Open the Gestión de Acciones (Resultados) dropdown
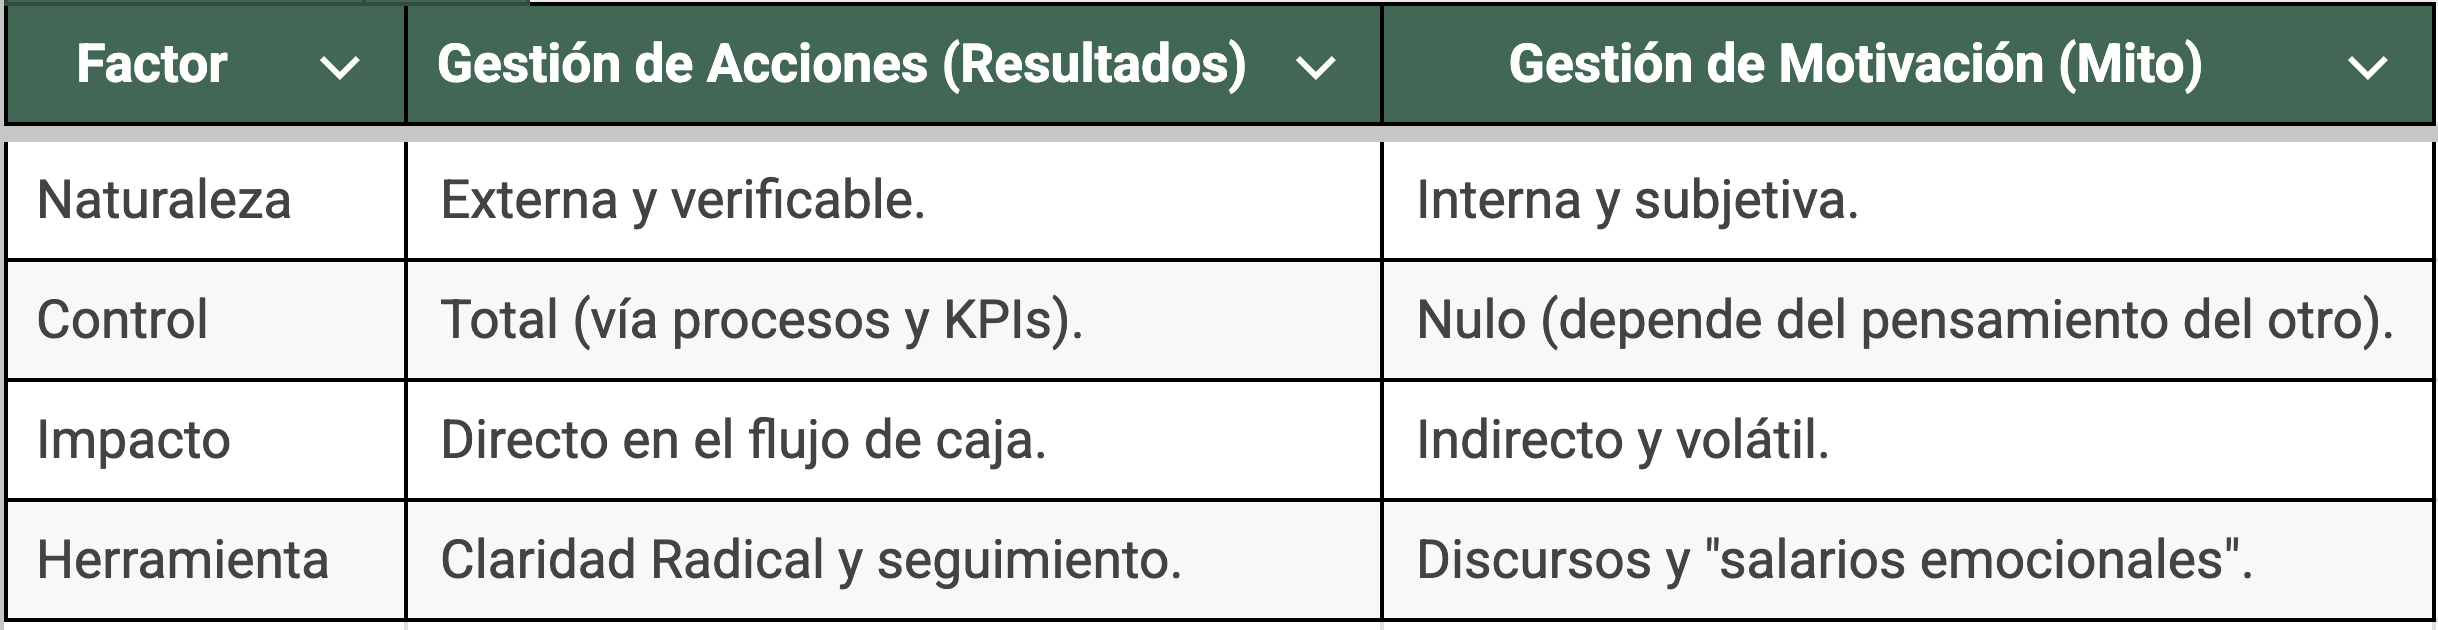The image size is (2438, 630). 1316,67
